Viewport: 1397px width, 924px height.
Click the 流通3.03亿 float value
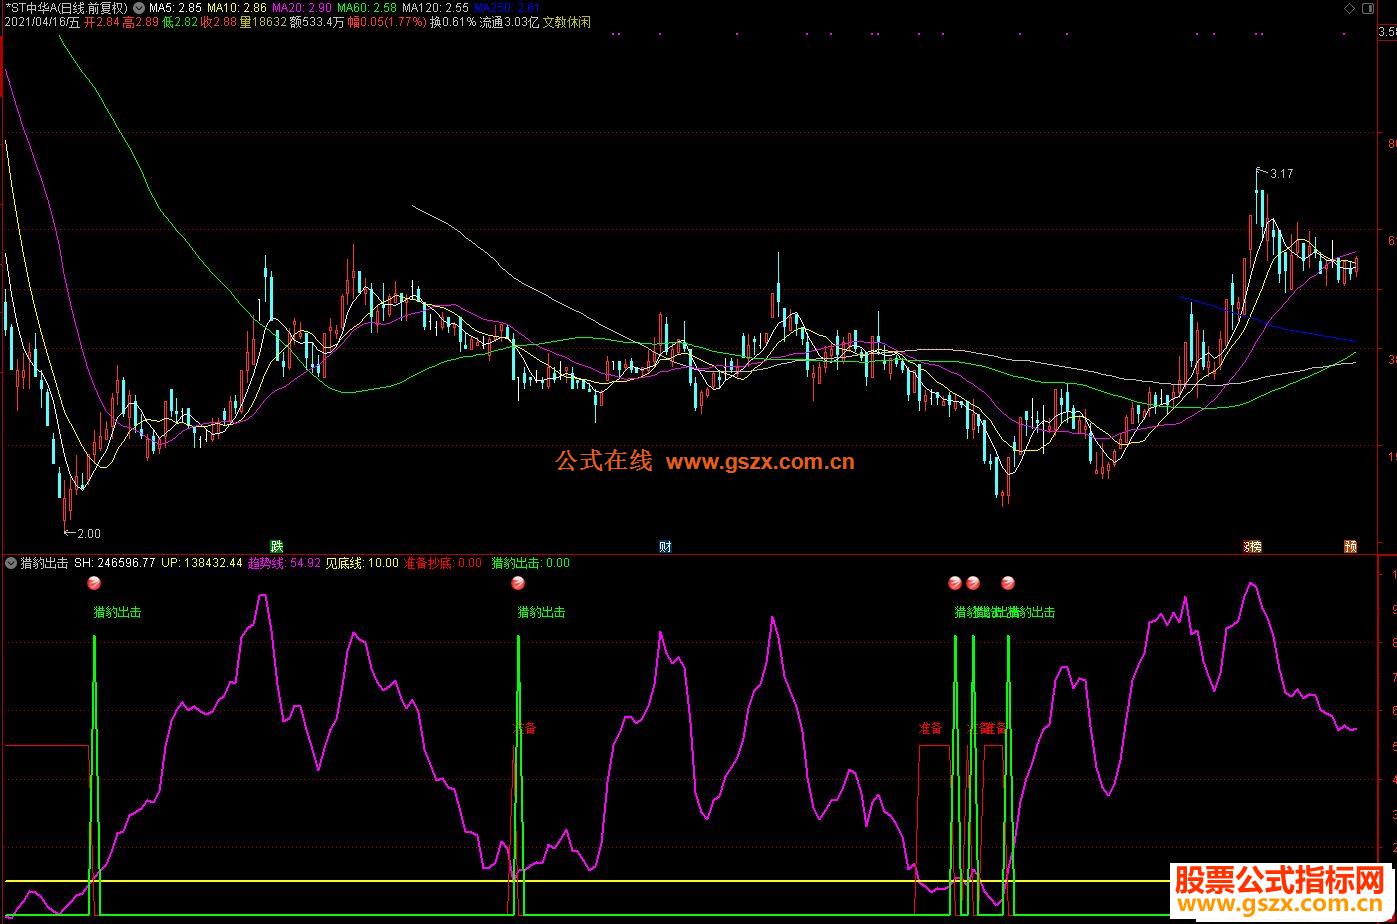point(510,22)
